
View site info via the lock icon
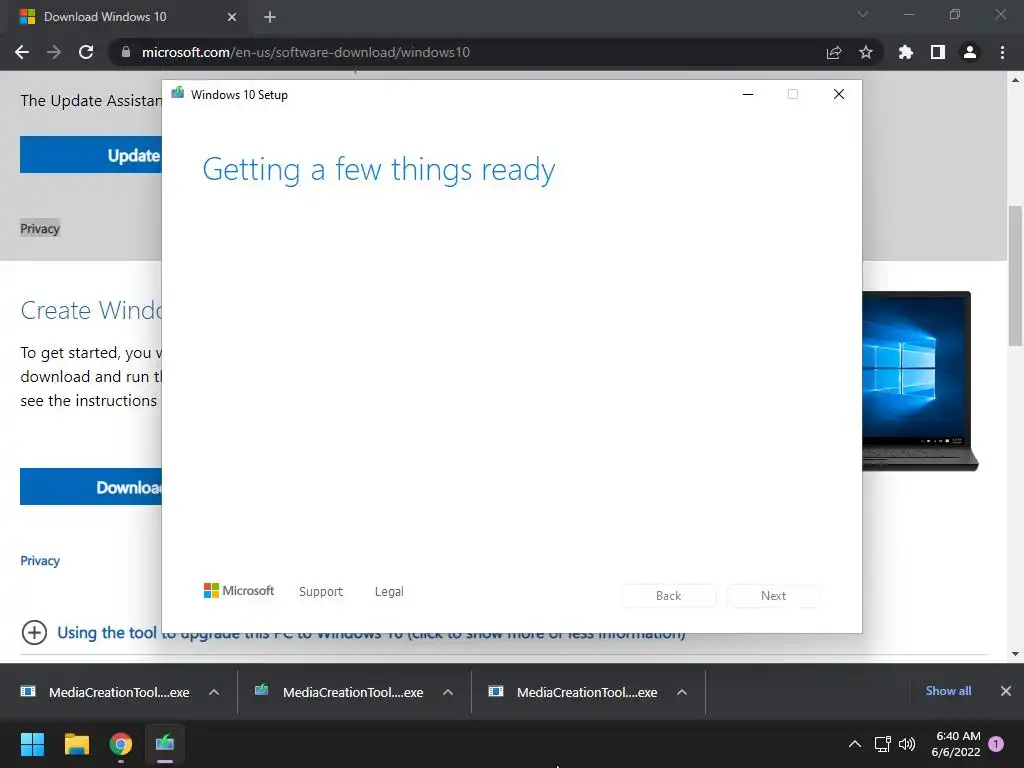(x=126, y=52)
